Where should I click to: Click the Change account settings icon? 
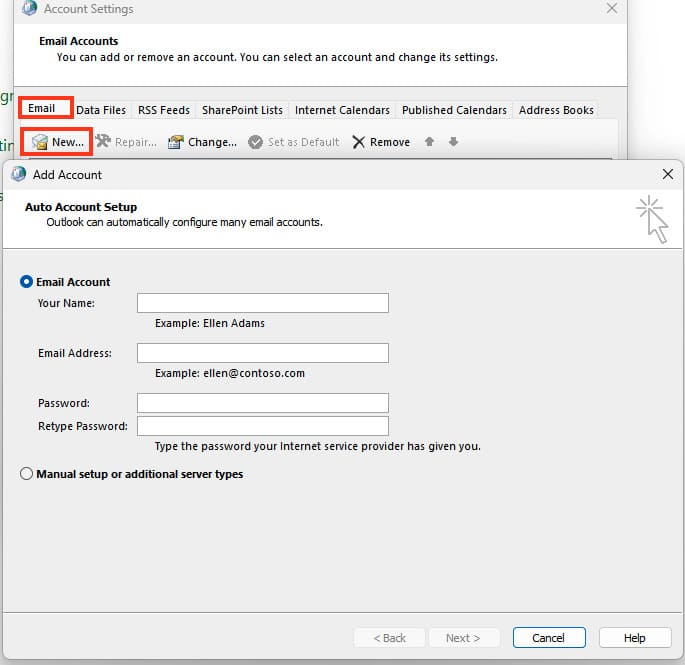176,142
